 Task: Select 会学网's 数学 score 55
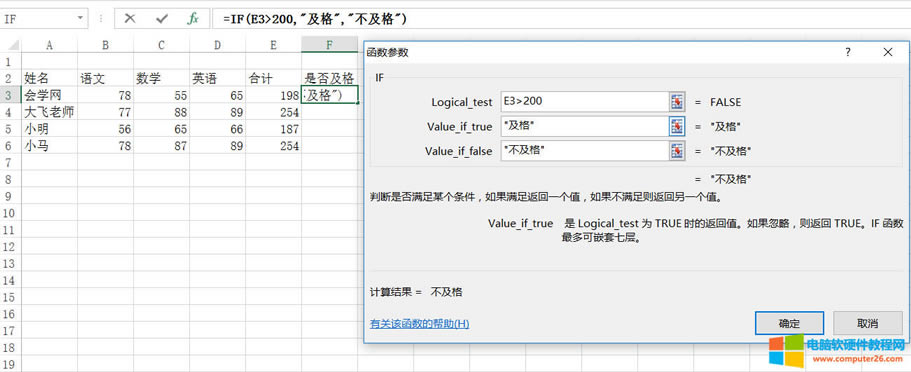162,95
